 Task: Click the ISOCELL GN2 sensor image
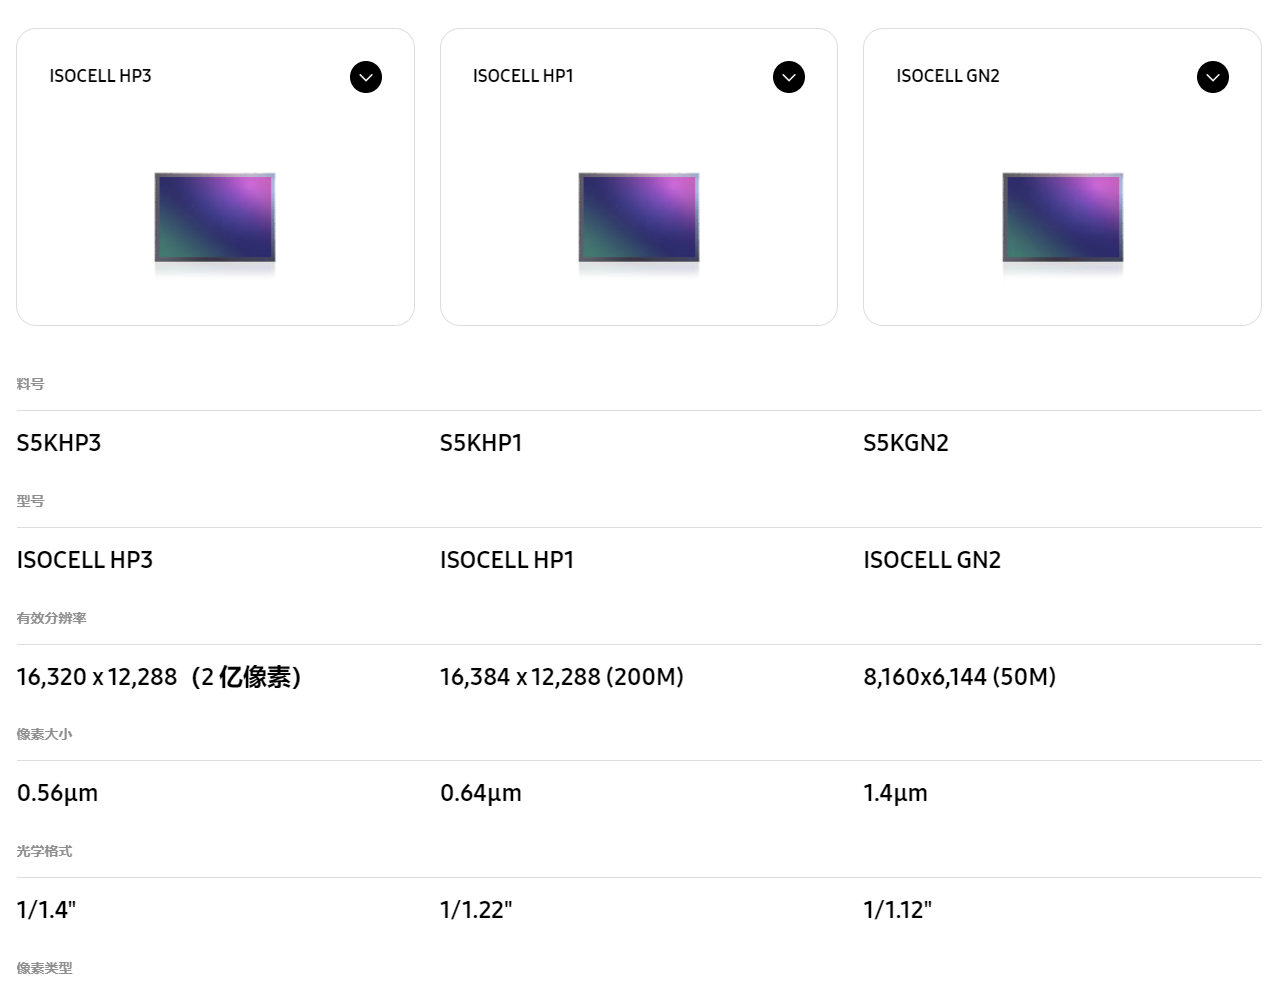coord(1063,219)
